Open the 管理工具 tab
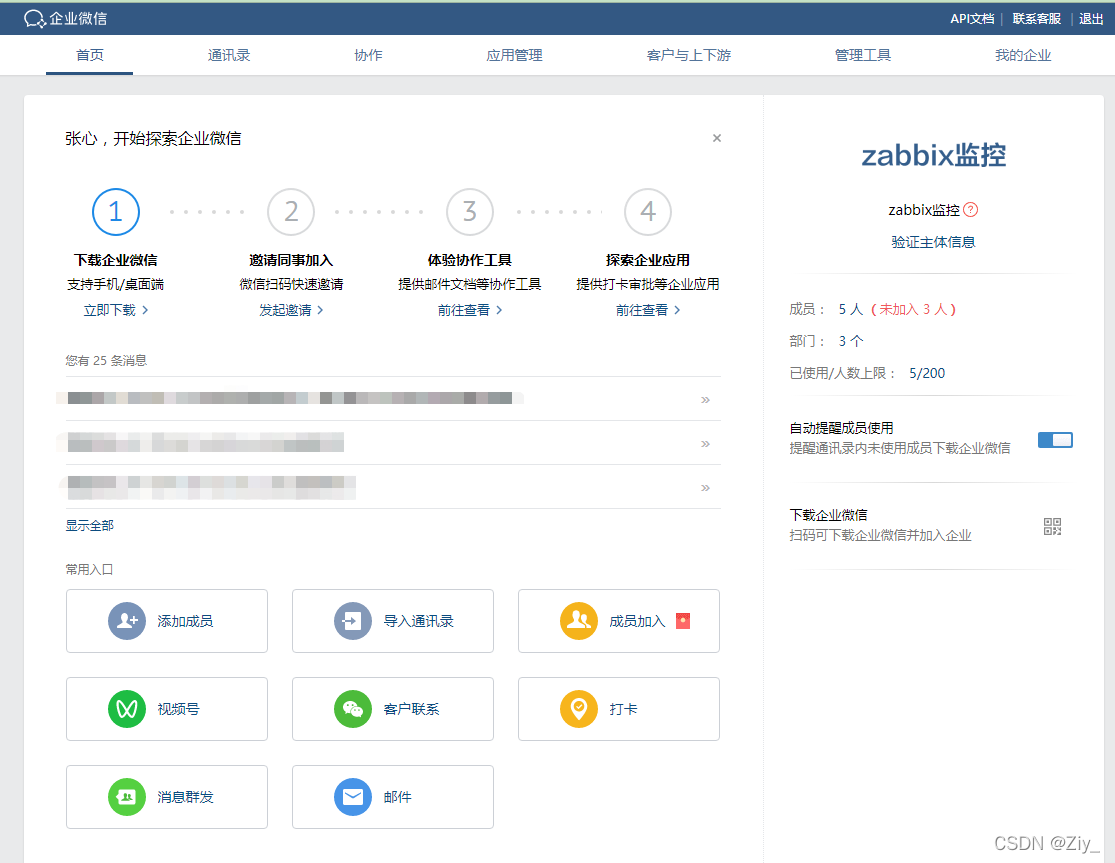This screenshot has height=863, width=1115. point(863,55)
